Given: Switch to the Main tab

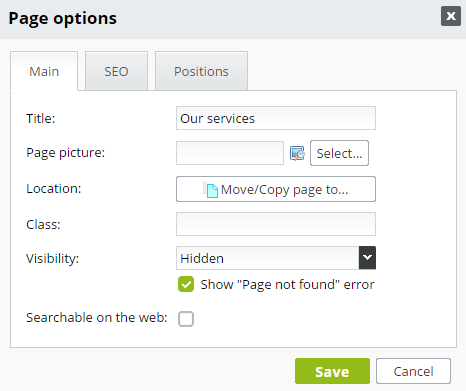Looking at the screenshot, I should pyautogui.click(x=44, y=71).
